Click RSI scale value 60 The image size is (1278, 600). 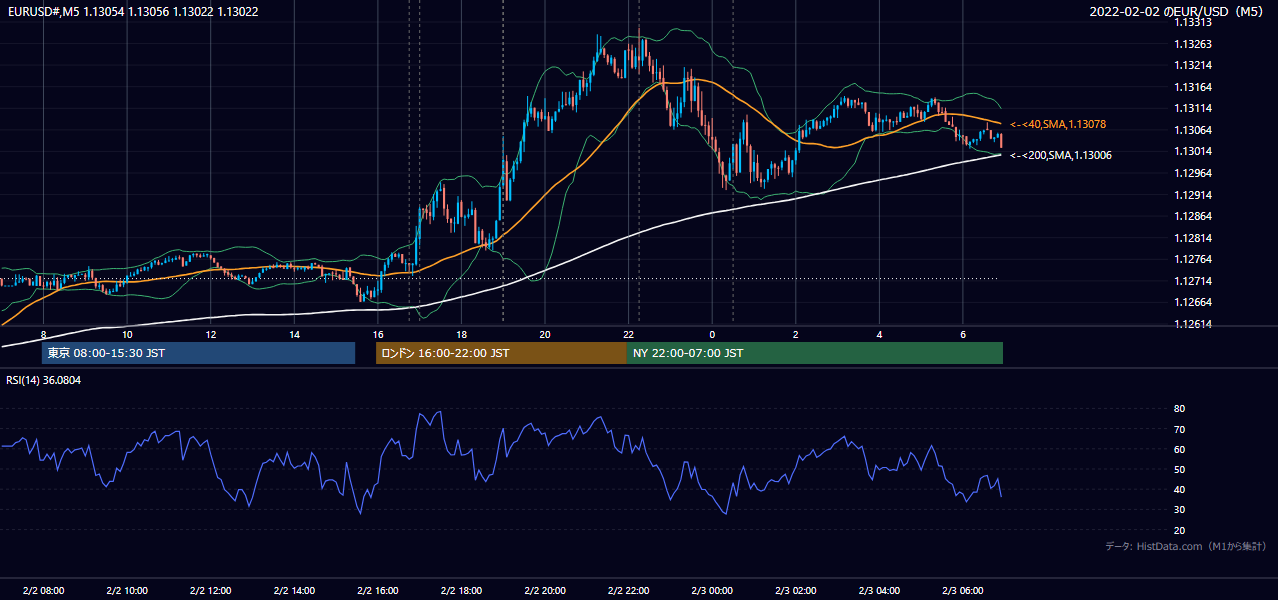point(1180,449)
